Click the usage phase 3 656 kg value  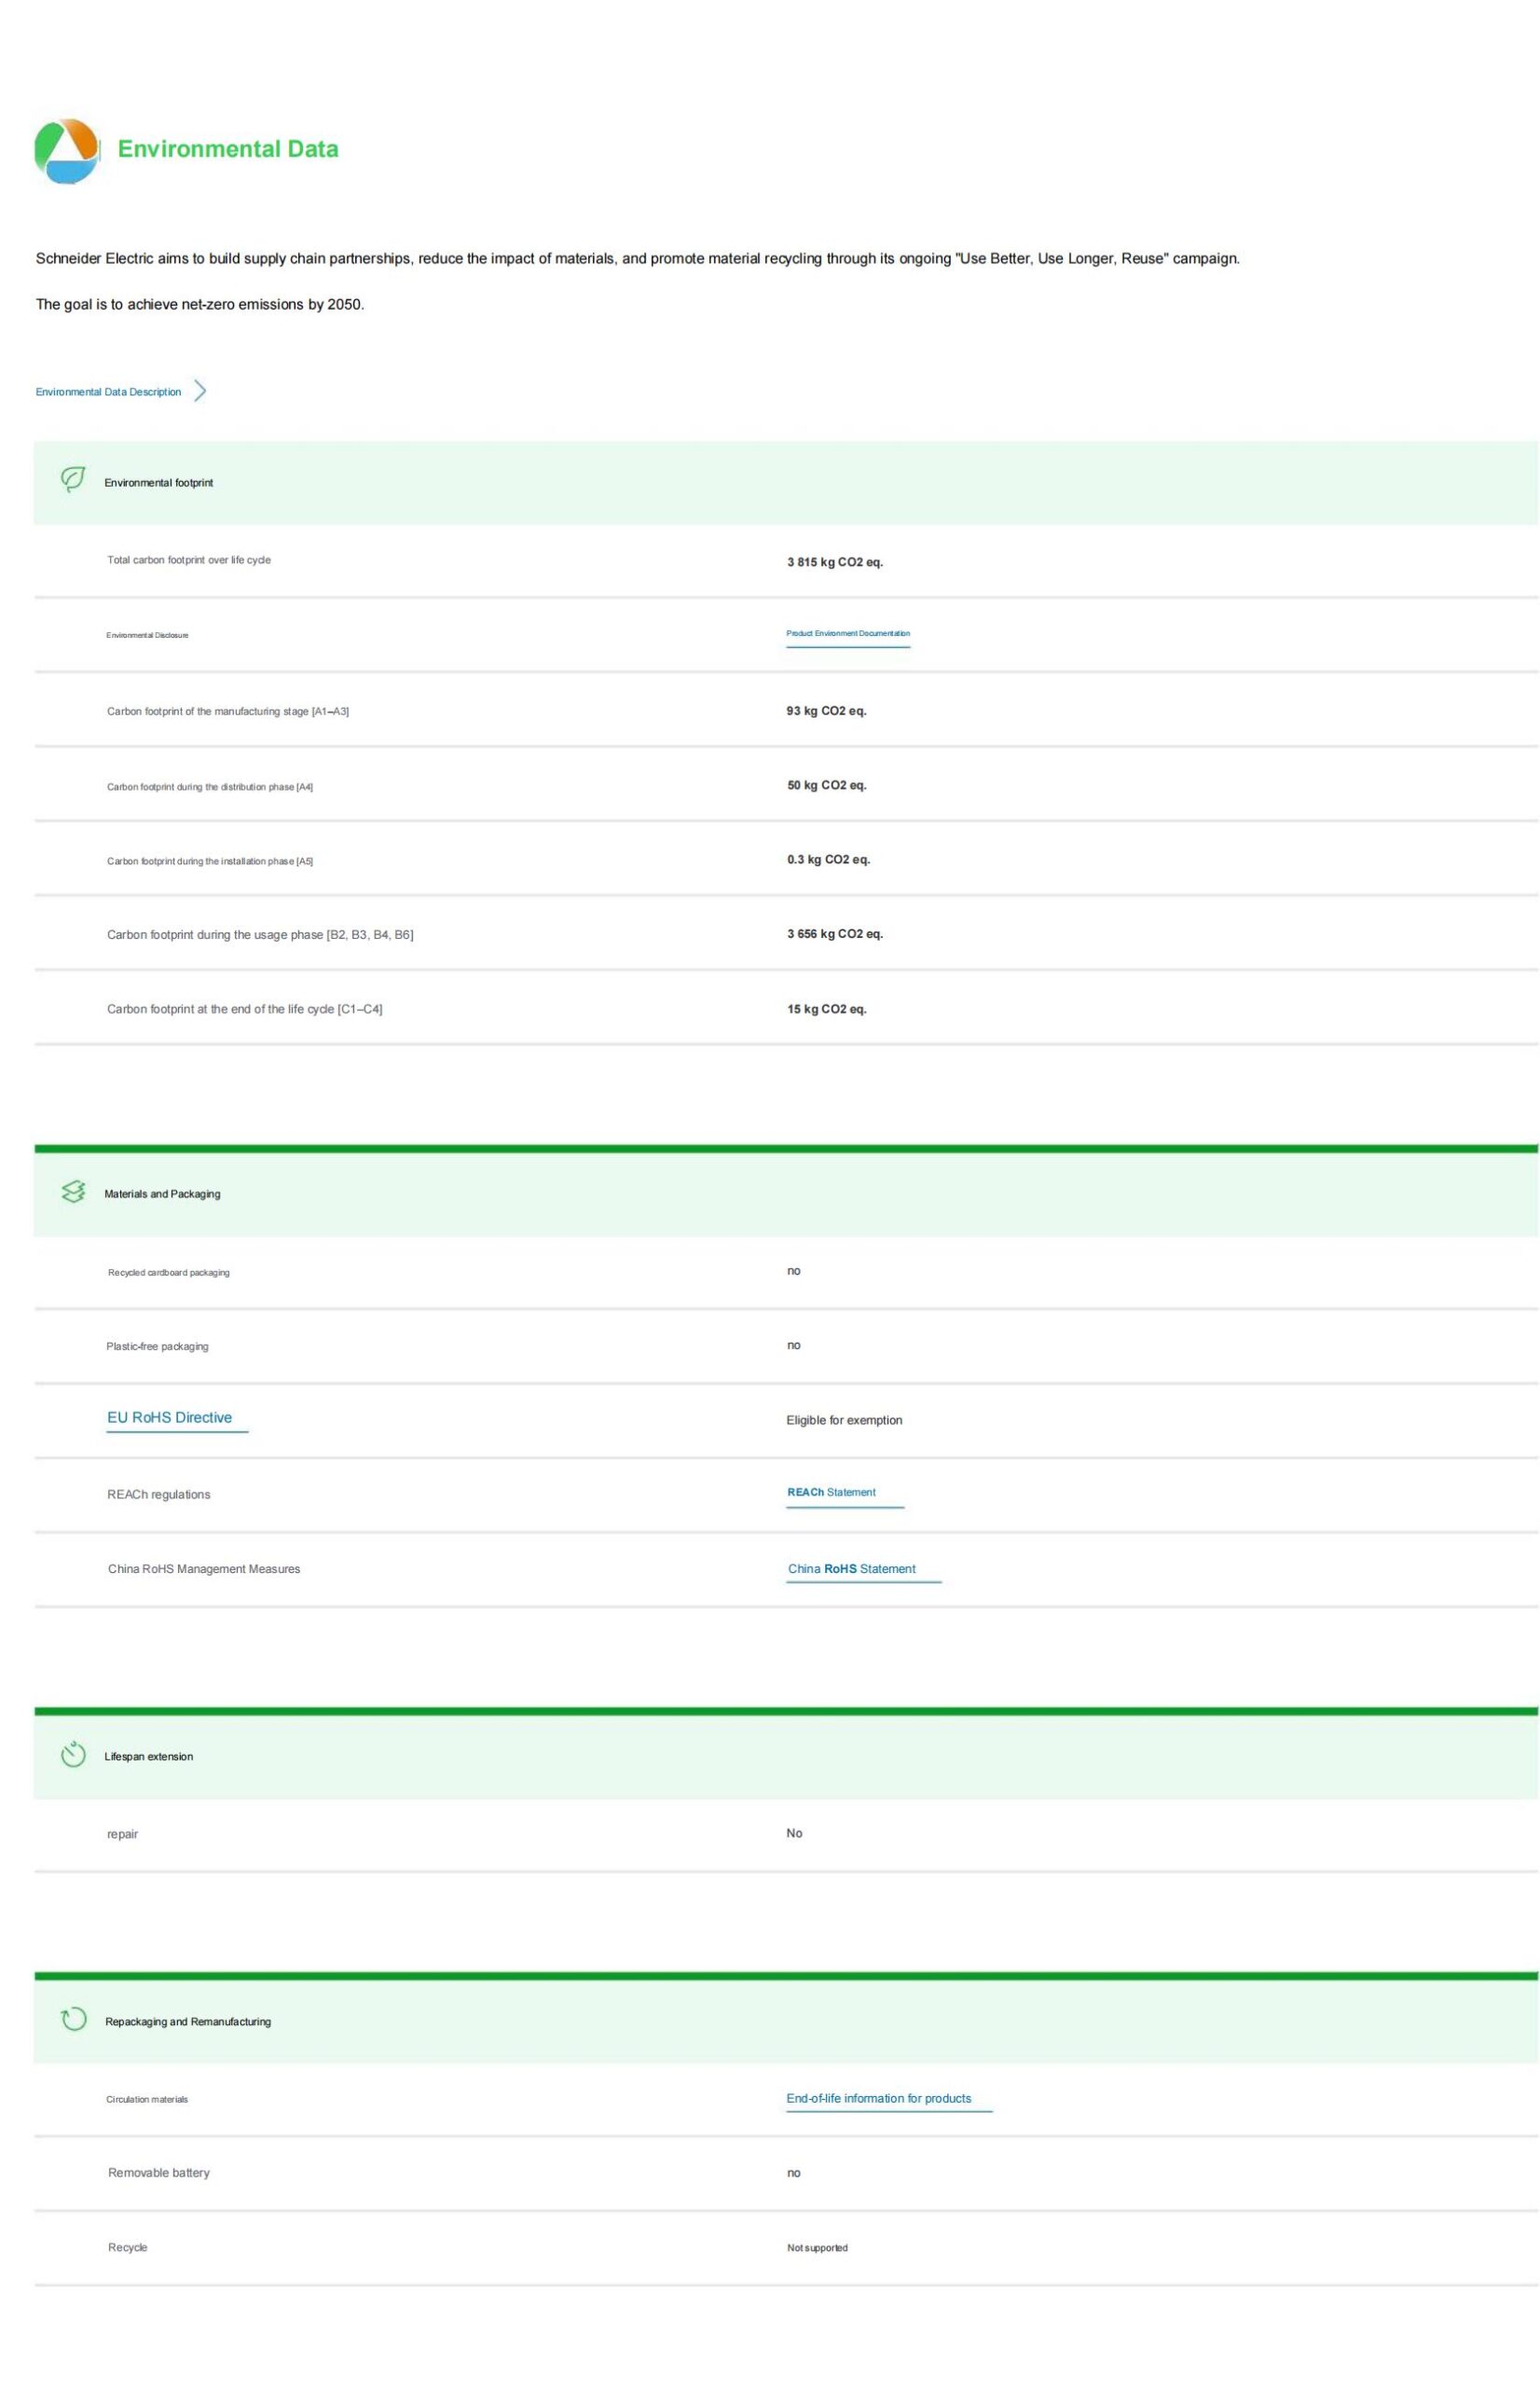[x=834, y=934]
